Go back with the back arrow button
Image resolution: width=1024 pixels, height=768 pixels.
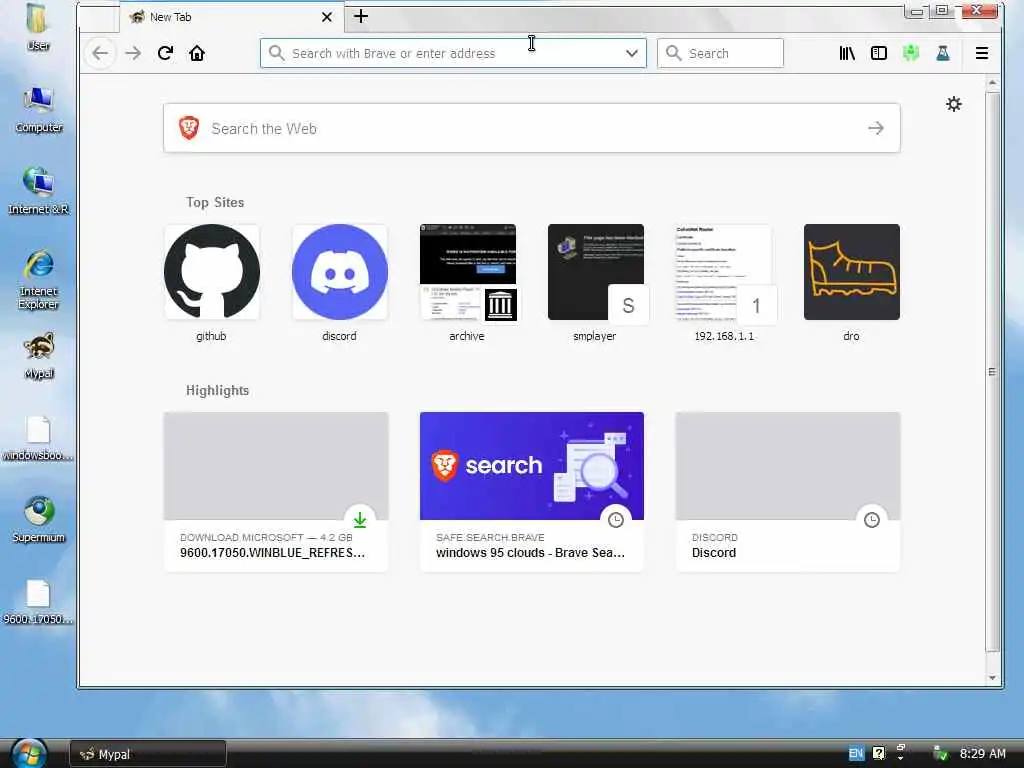(100, 53)
